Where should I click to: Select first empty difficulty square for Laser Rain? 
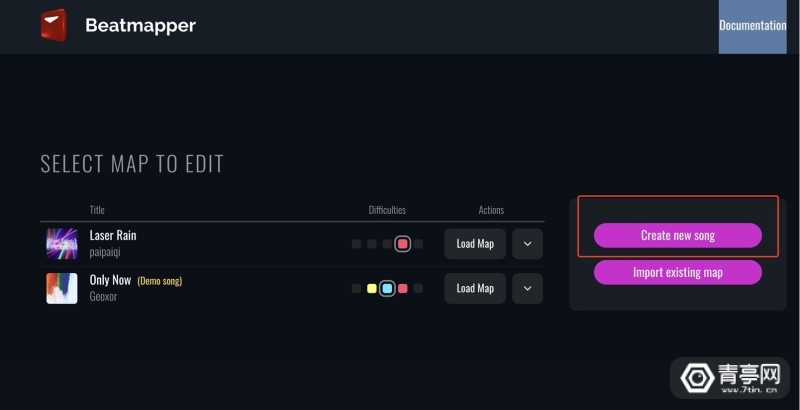[357, 244]
